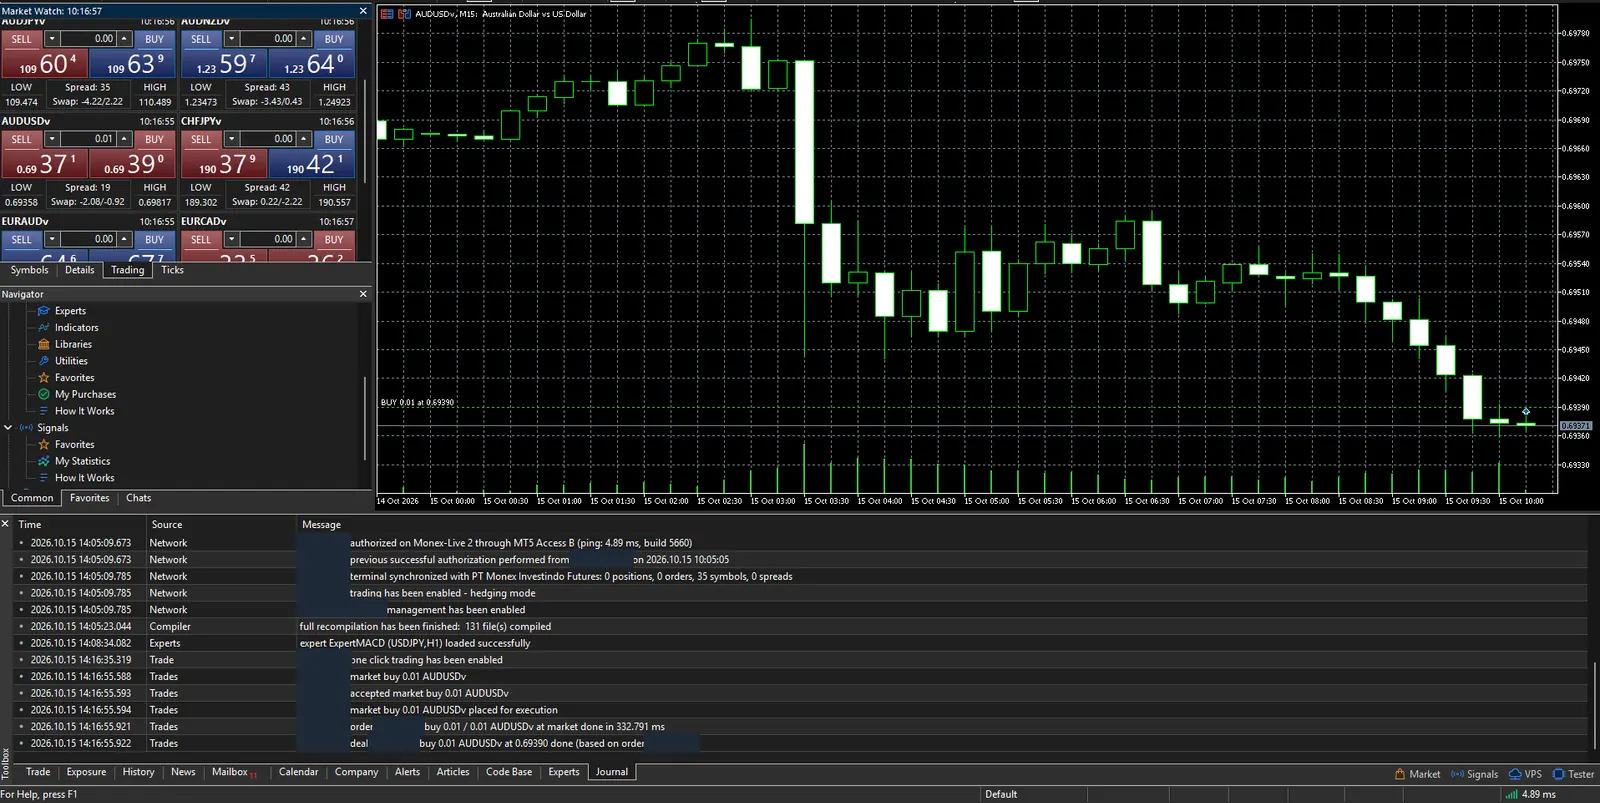Collapse the Signals node in Navigator

click(8, 428)
